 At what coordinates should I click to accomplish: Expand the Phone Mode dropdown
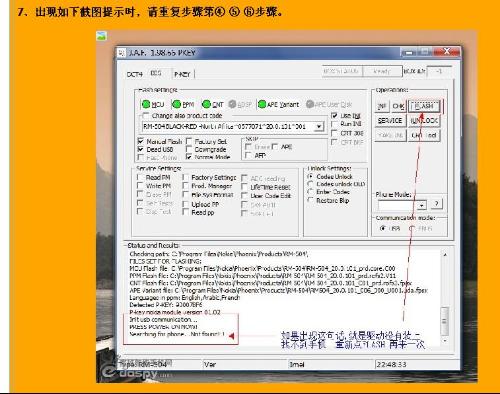[422, 205]
